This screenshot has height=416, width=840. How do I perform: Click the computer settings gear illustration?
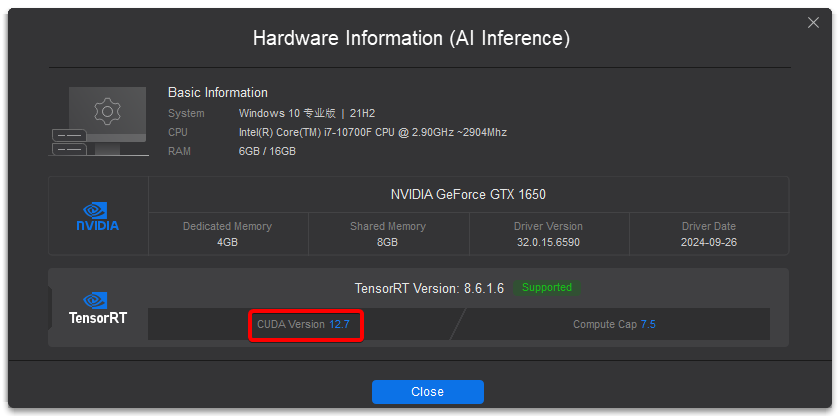click(x=107, y=111)
